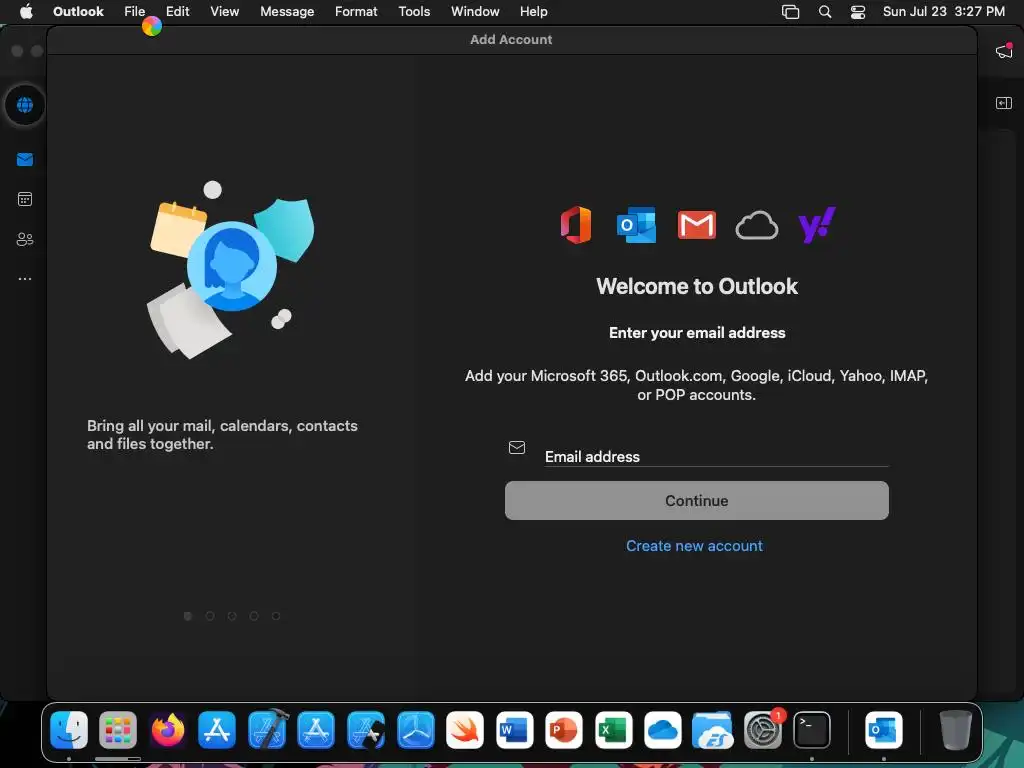This screenshot has width=1024, height=768.
Task: Toggle the side panel icon at right
Action: pyautogui.click(x=1004, y=103)
